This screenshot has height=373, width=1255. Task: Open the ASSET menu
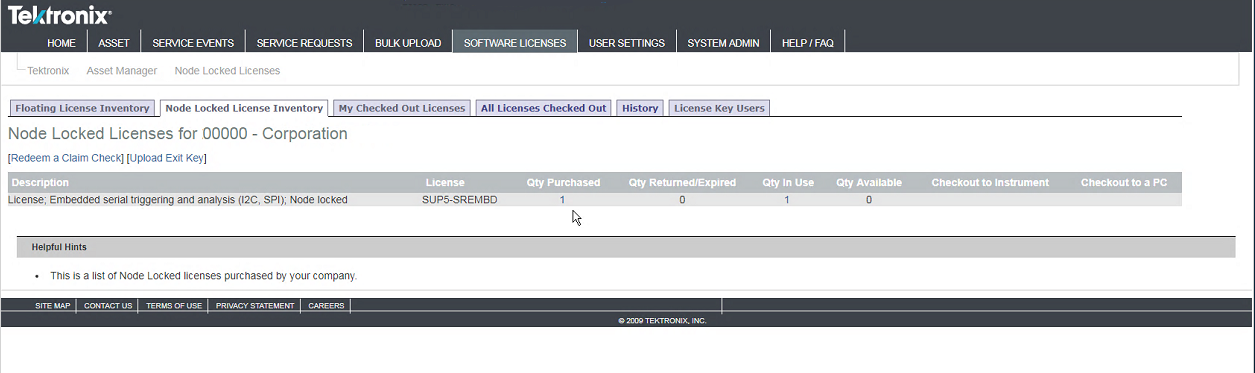[114, 43]
